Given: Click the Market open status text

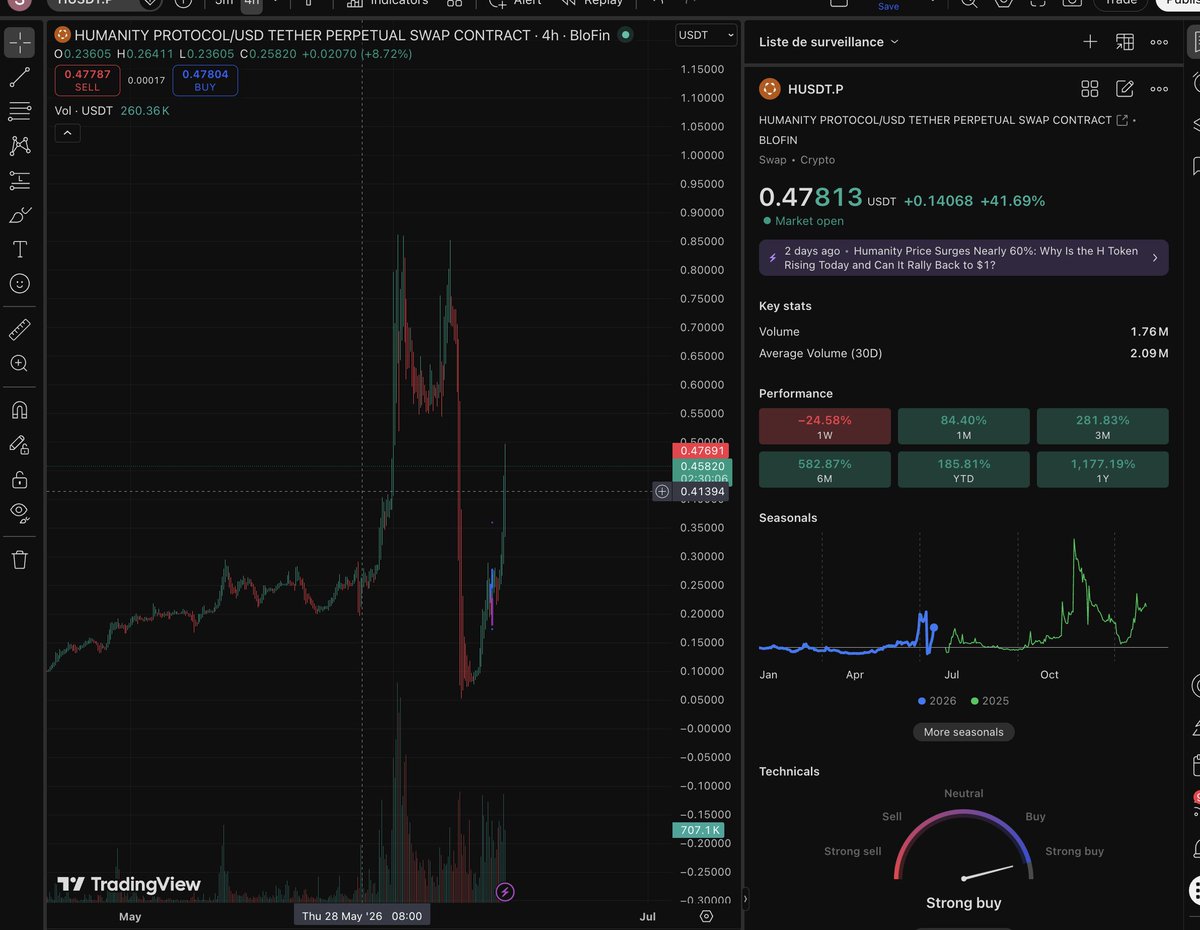Looking at the screenshot, I should coord(809,221).
